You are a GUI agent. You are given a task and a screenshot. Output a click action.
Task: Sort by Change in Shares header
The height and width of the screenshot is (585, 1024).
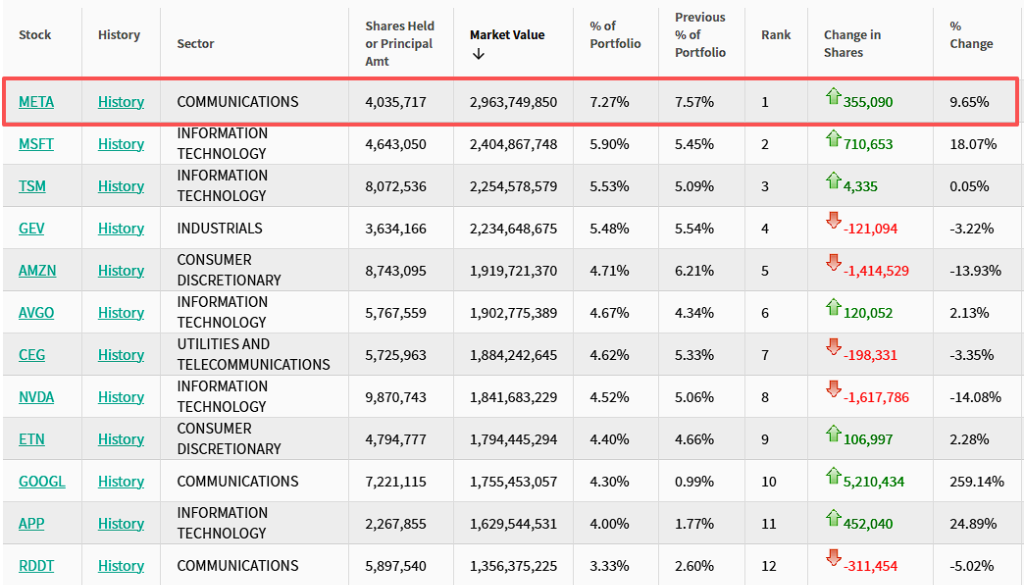(852, 43)
